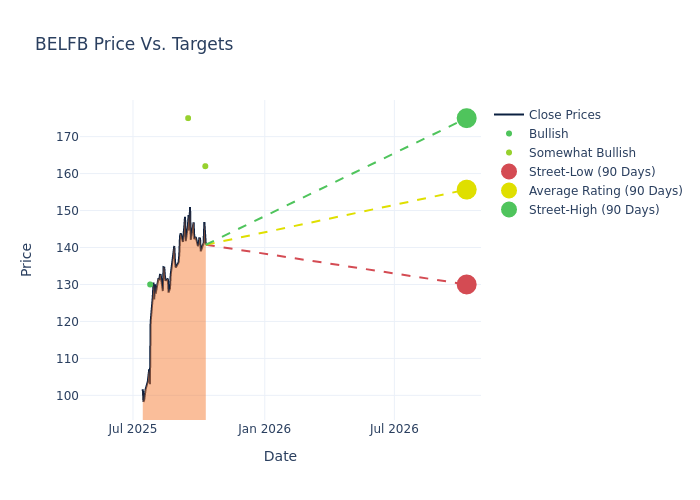Screen dimensions: 700x500
Task: Select the Somewhat Bullish dot near price 175
Action: click(188, 118)
